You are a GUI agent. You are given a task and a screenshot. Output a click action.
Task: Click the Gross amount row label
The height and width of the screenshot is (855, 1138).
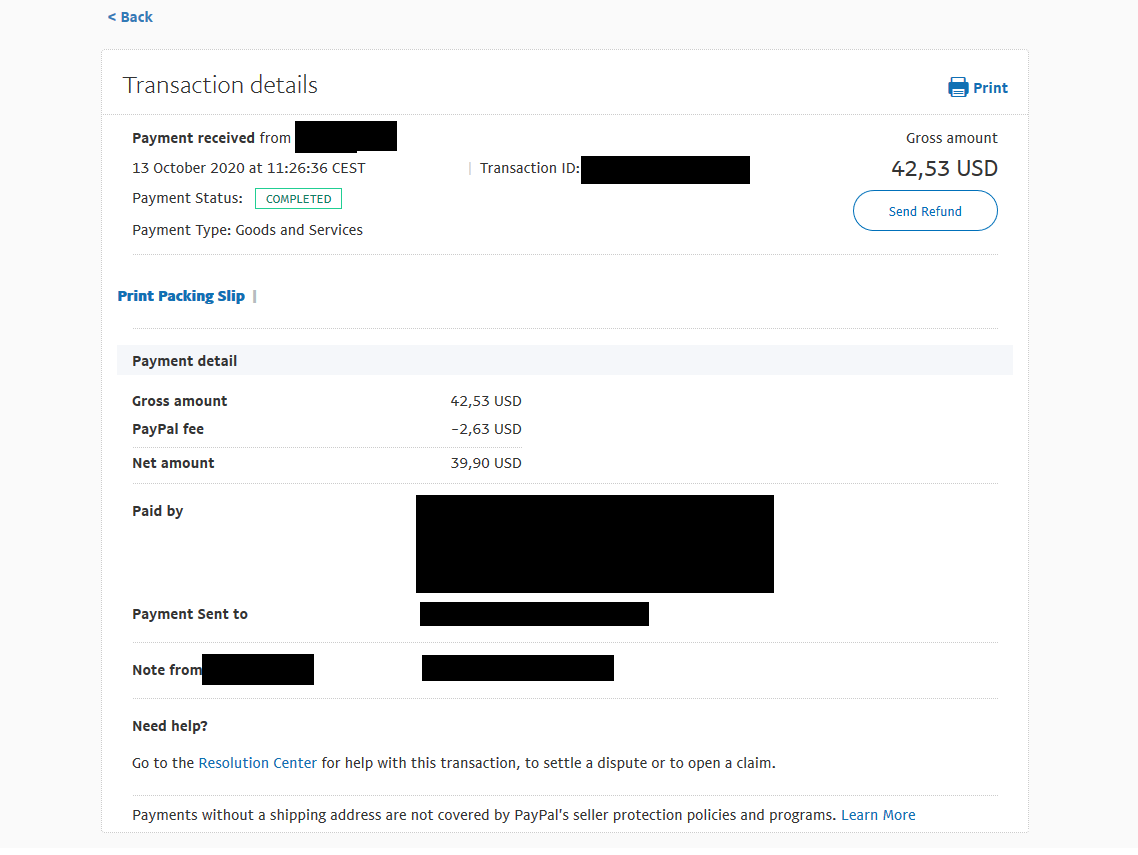tap(180, 401)
